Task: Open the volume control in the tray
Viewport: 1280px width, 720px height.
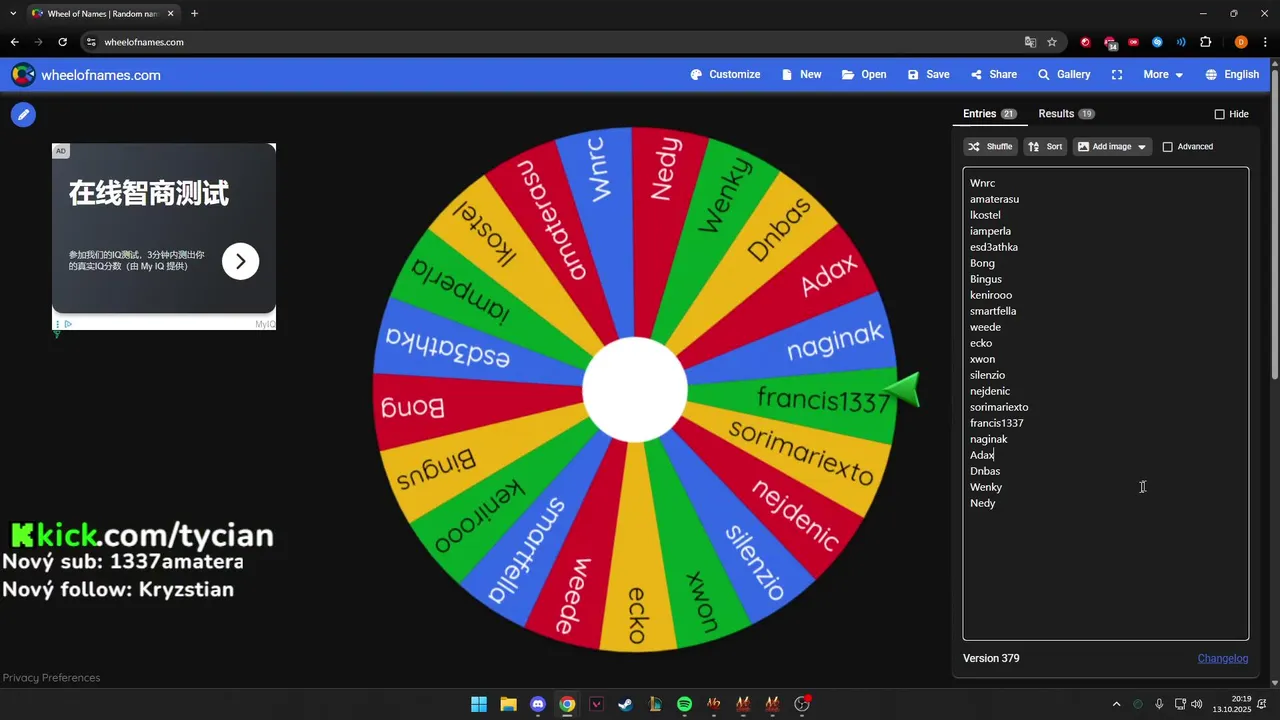Action: click(x=1197, y=704)
